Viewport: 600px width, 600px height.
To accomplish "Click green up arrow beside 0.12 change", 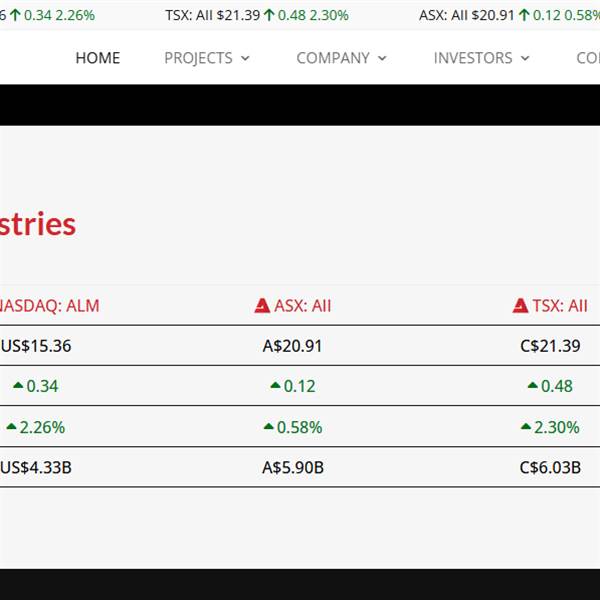I will (x=275, y=386).
